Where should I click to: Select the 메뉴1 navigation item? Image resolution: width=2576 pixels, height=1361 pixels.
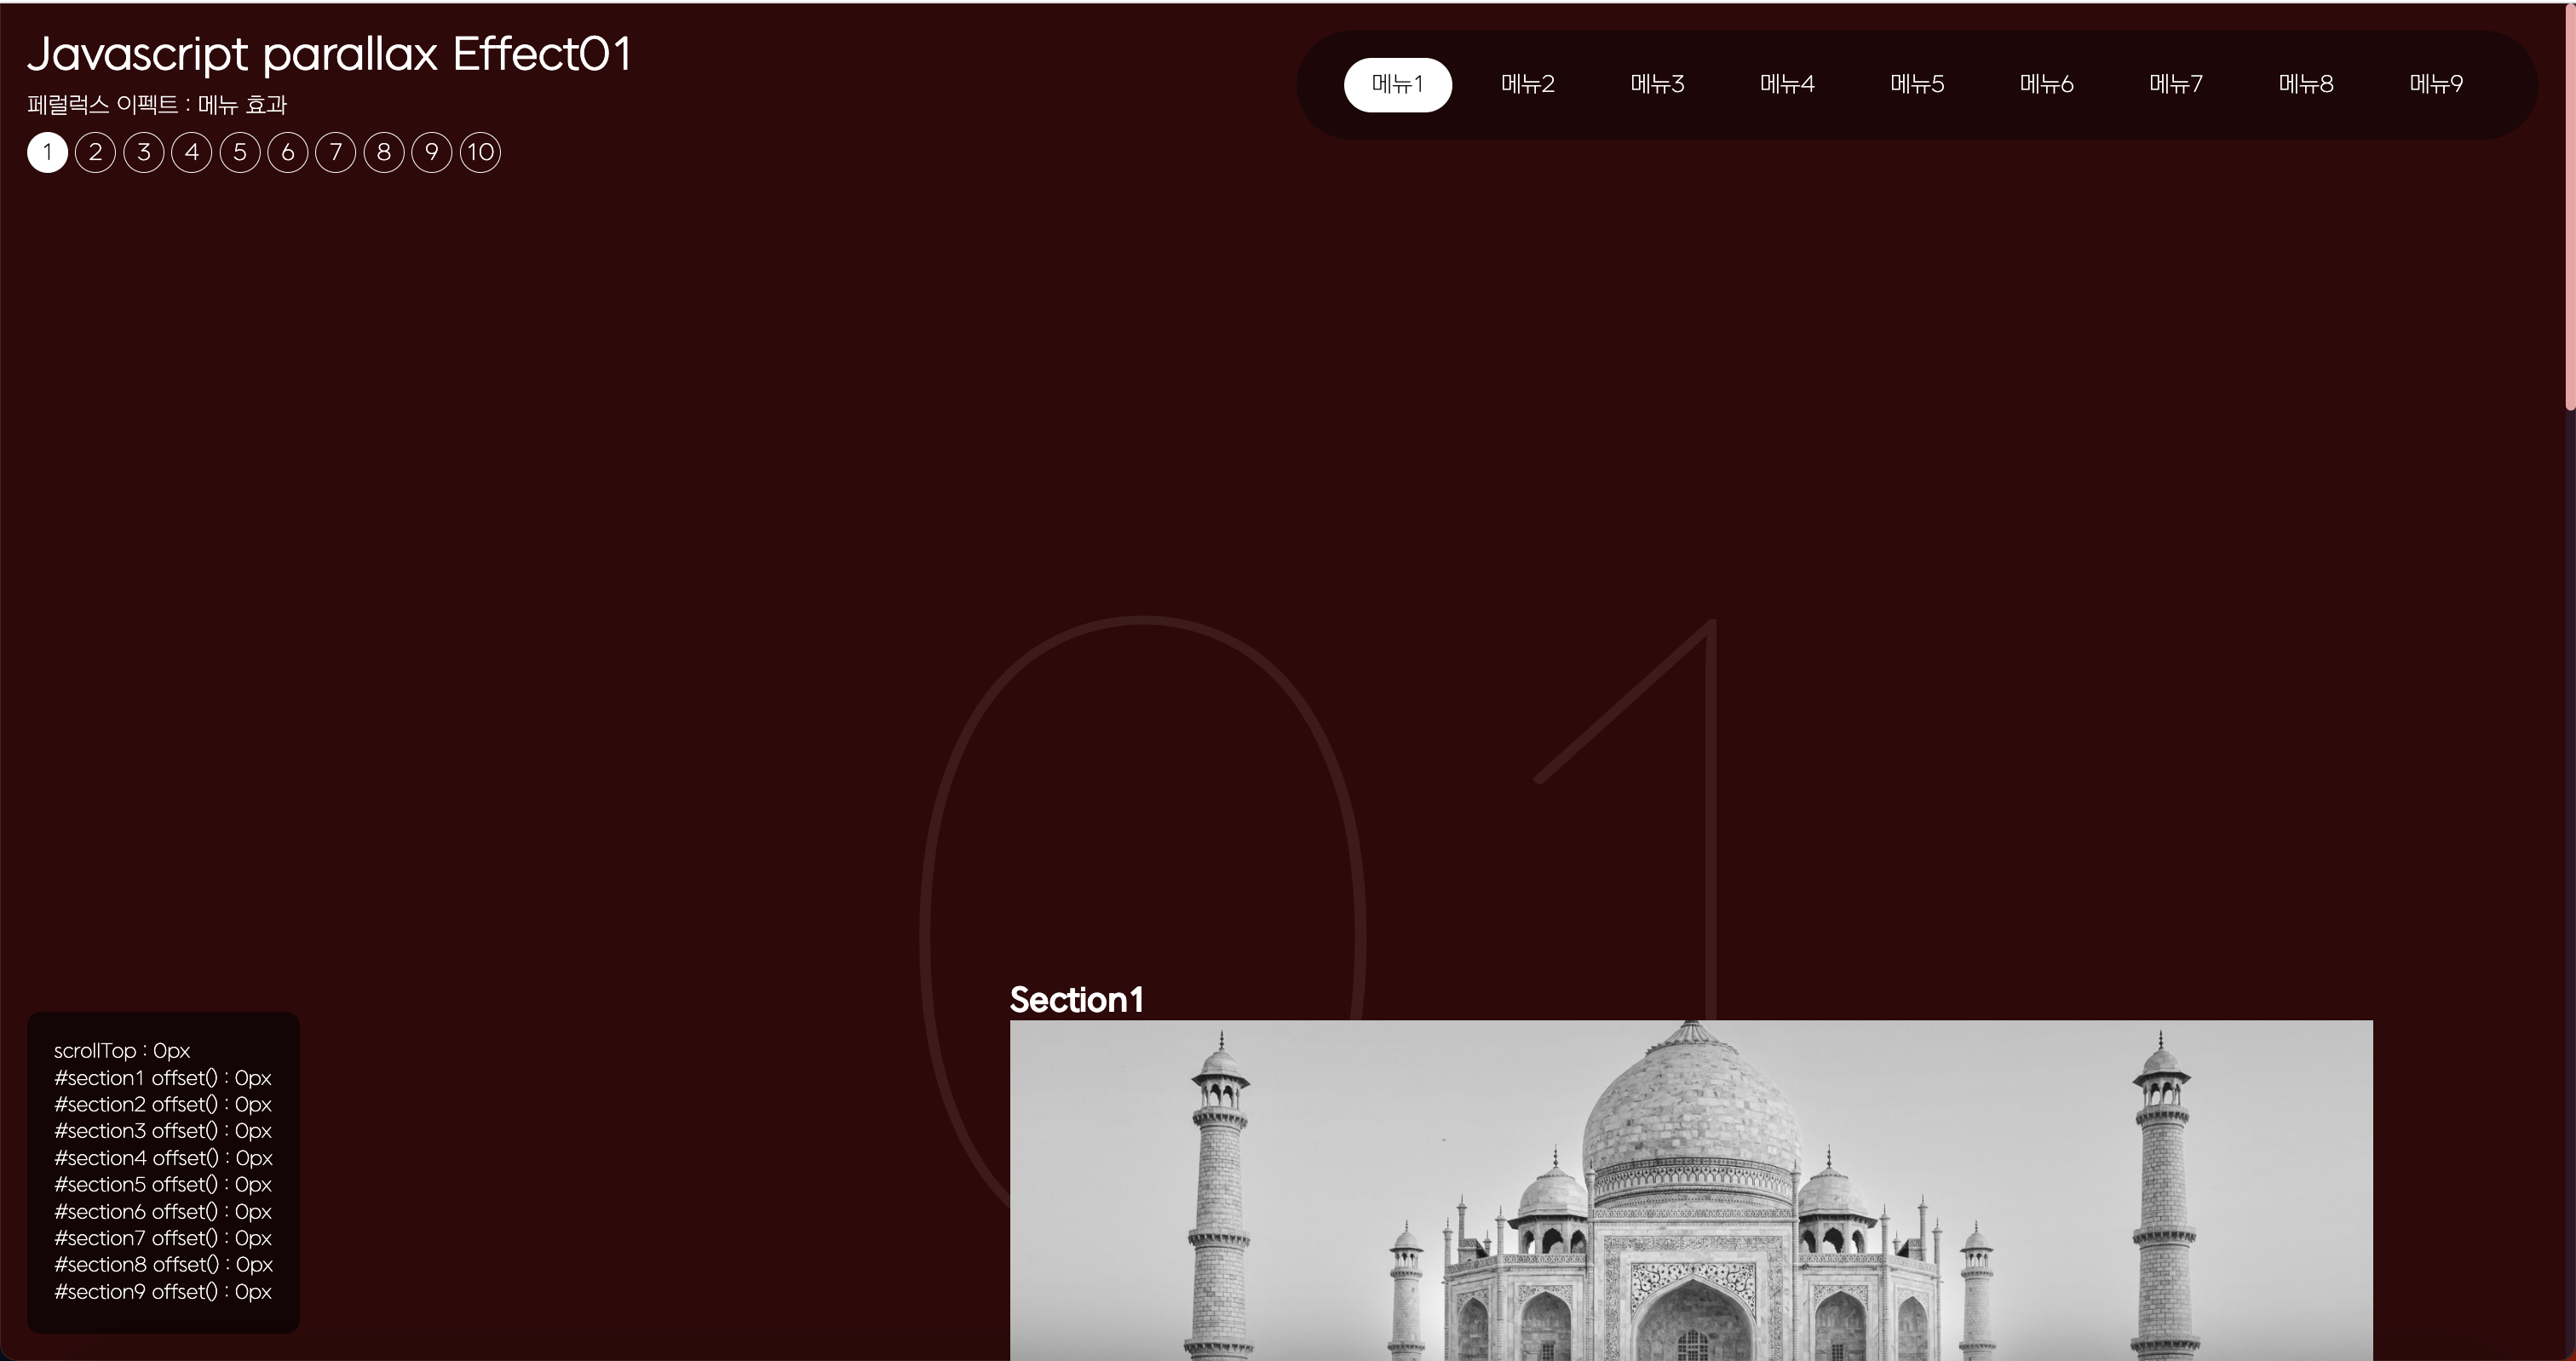[1397, 84]
